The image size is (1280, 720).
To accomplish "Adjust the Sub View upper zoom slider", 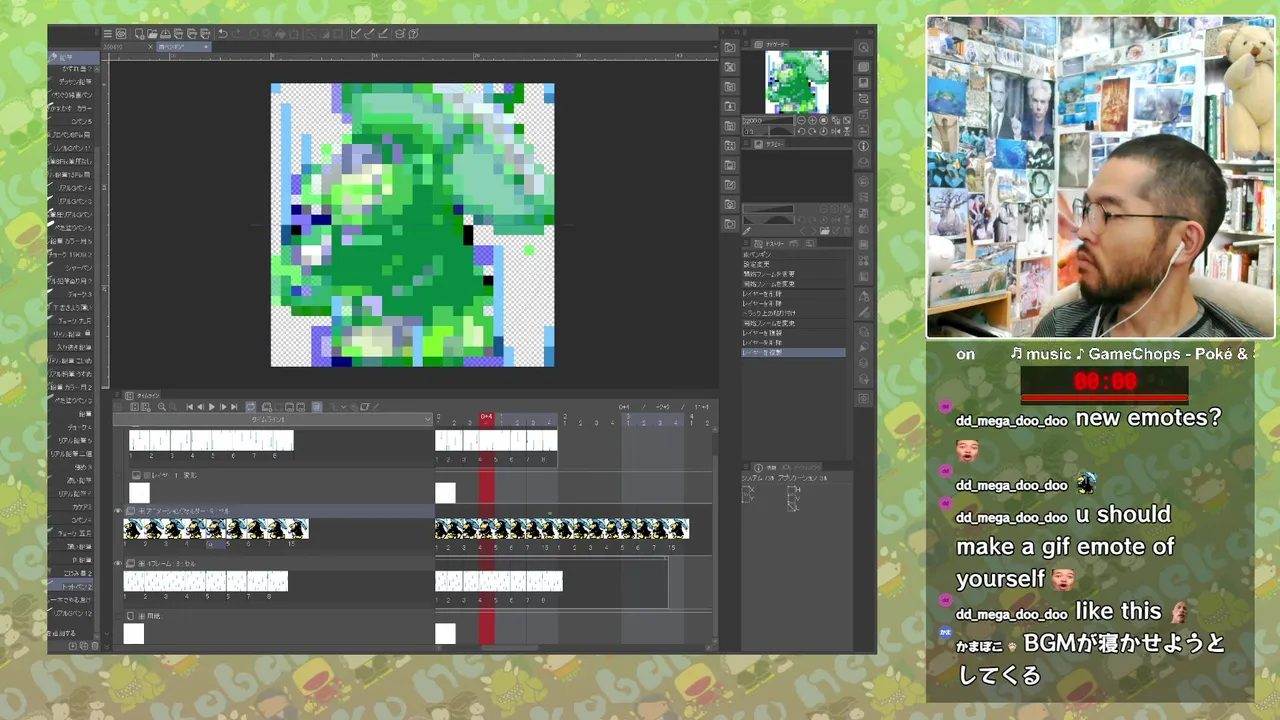I will 768,208.
